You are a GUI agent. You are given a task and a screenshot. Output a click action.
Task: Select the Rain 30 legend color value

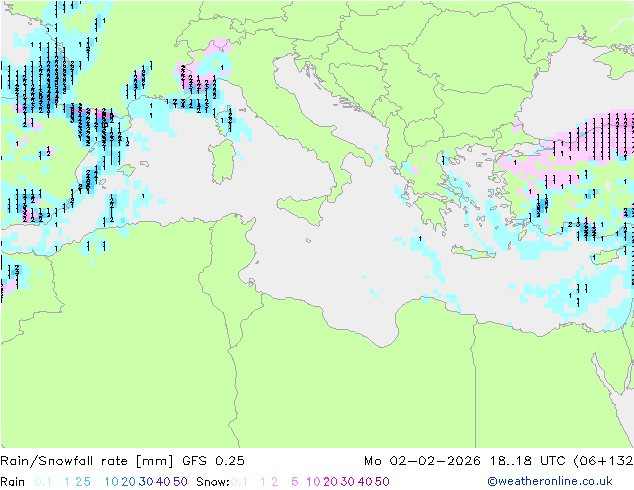[146, 482]
